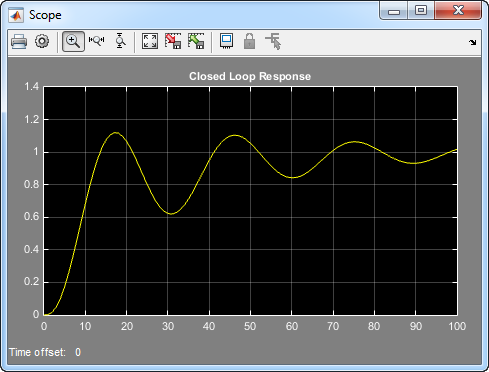Click y-axis tick label 1.4
This screenshot has height=372, width=489.
tap(31, 87)
